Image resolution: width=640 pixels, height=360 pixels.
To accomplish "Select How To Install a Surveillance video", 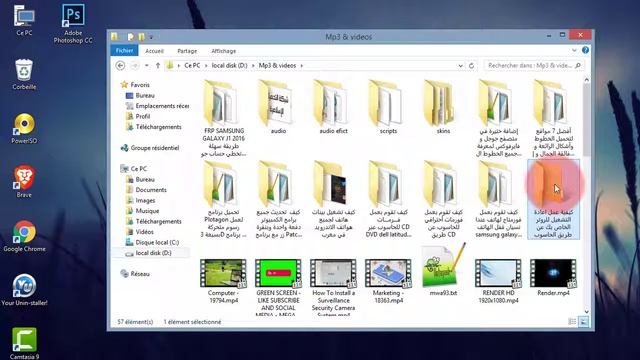I will 333,288.
